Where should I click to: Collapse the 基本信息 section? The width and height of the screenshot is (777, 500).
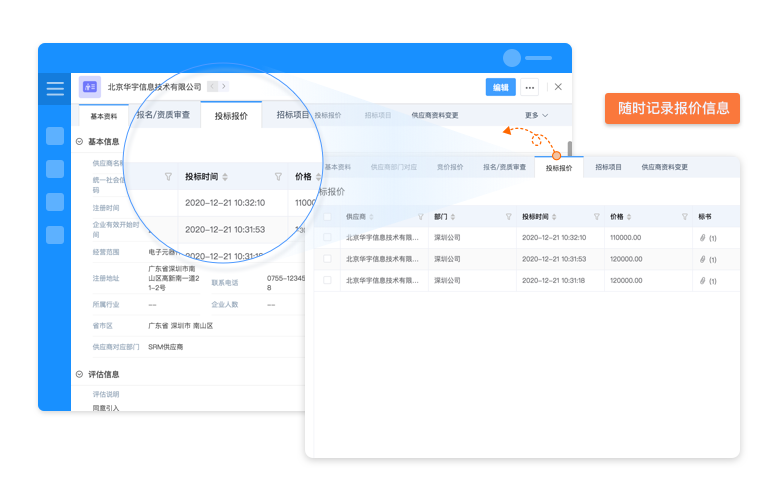79,142
